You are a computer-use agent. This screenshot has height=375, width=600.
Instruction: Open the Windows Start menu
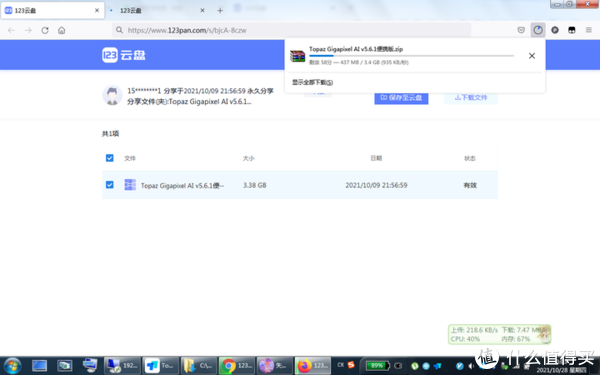tap(12, 366)
